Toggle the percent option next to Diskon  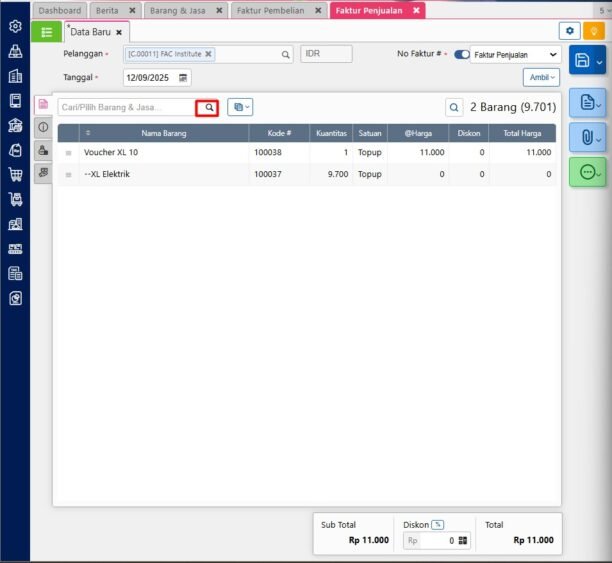(438, 525)
